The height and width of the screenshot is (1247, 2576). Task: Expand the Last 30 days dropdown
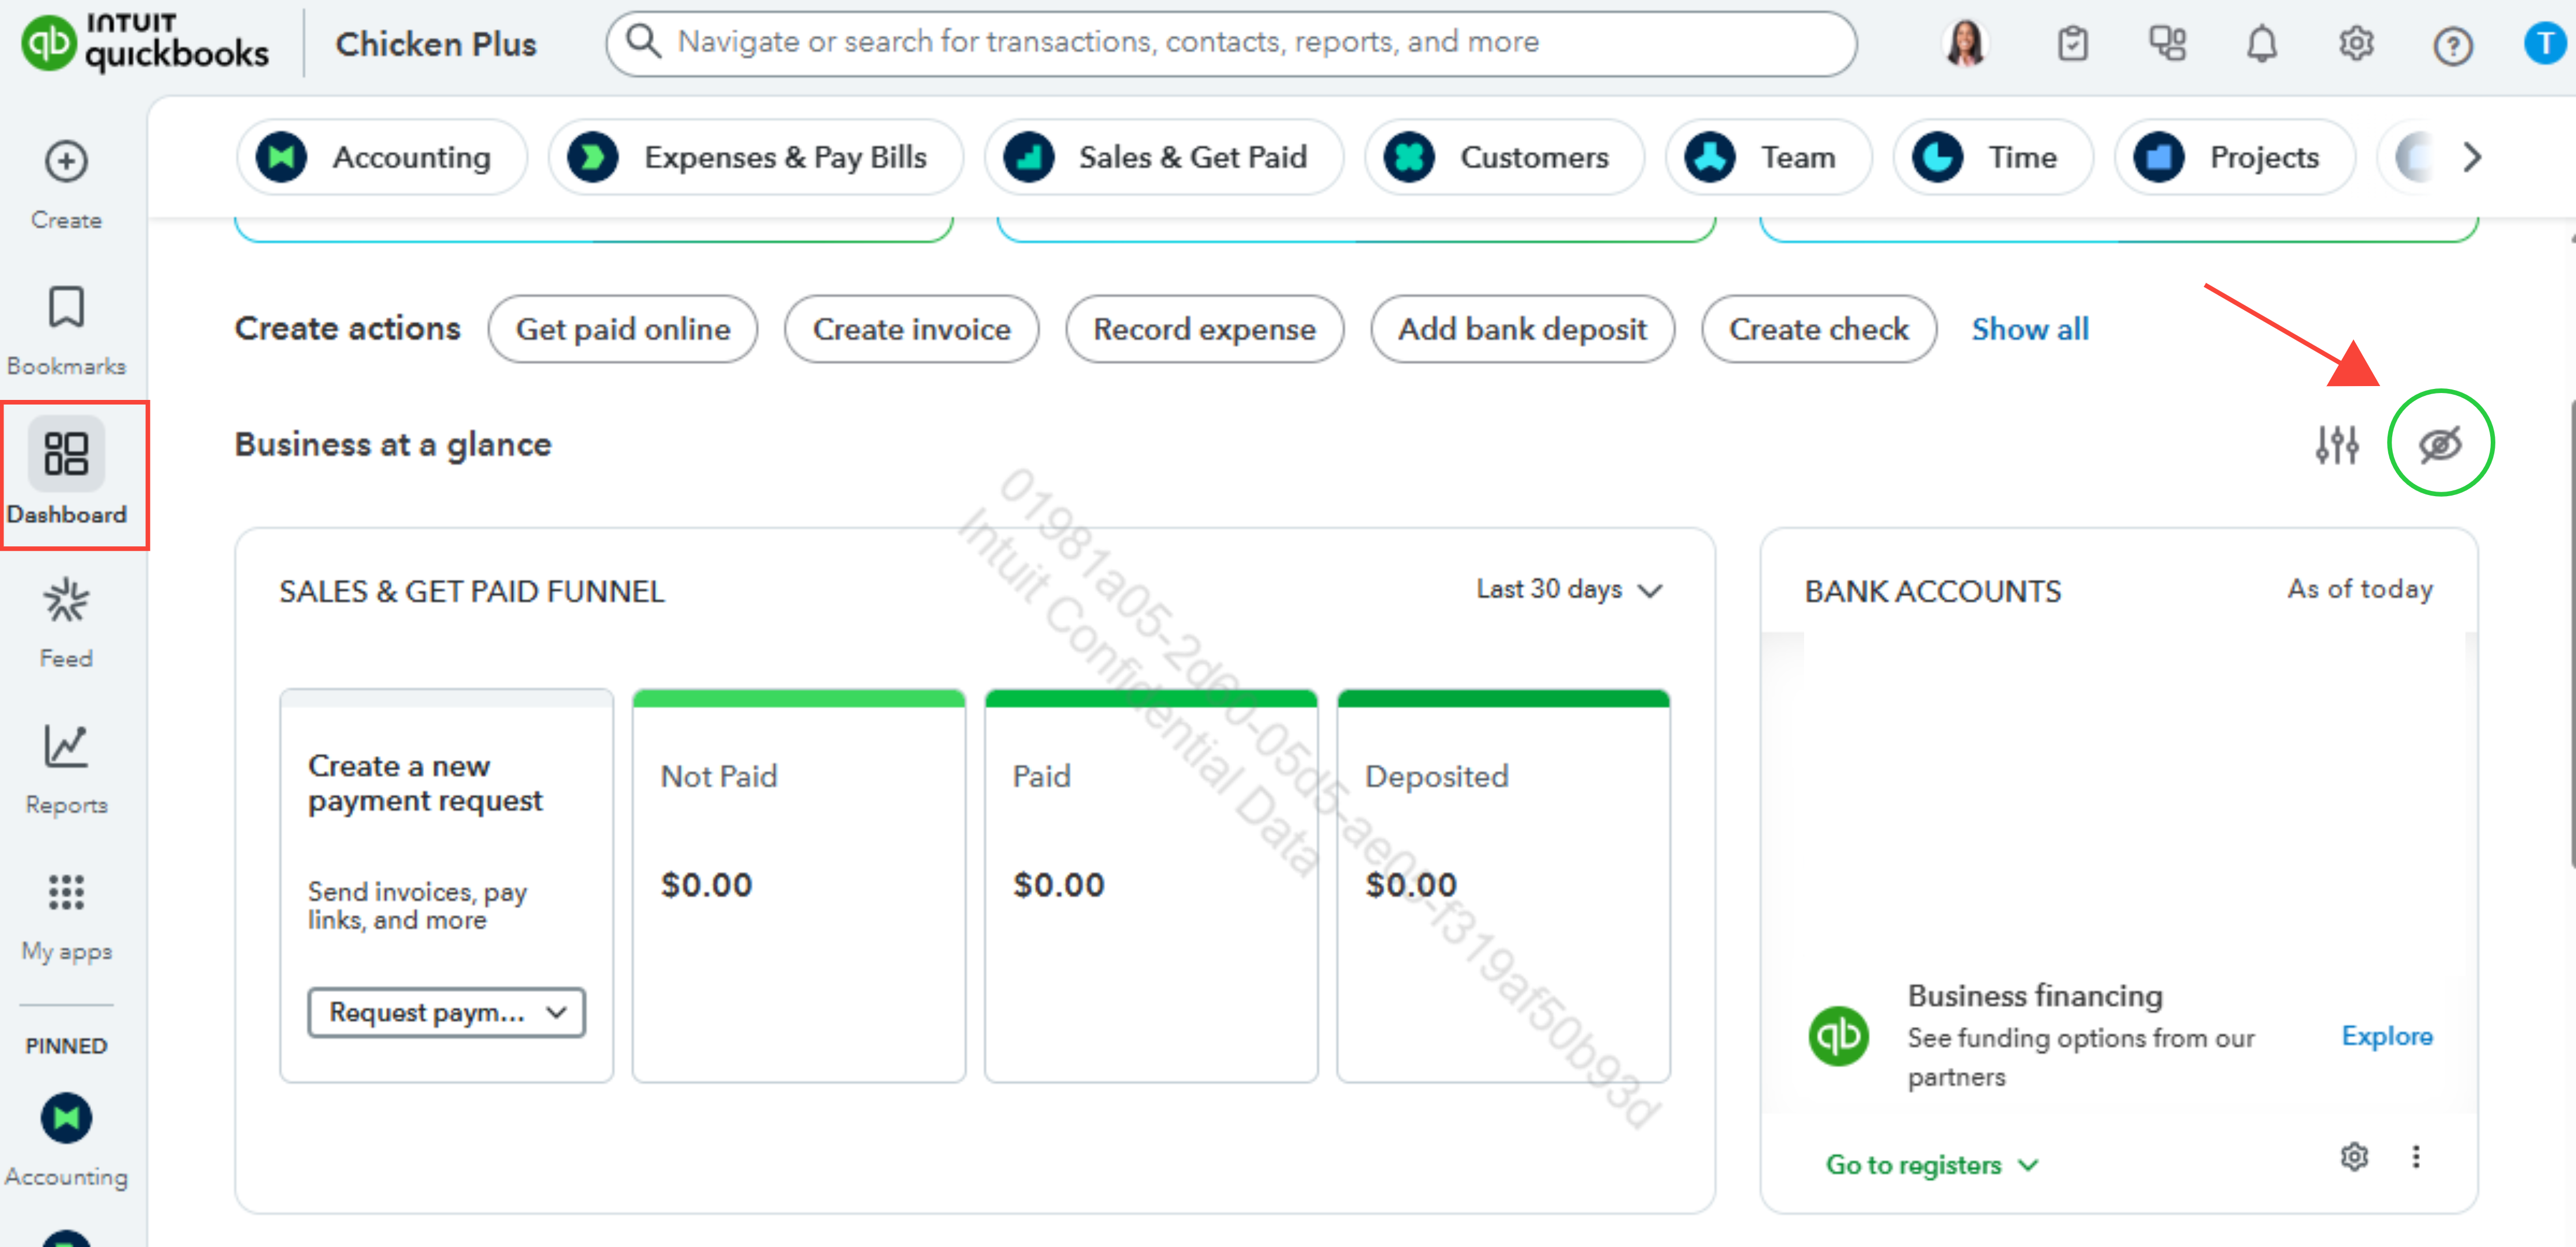tap(1568, 590)
